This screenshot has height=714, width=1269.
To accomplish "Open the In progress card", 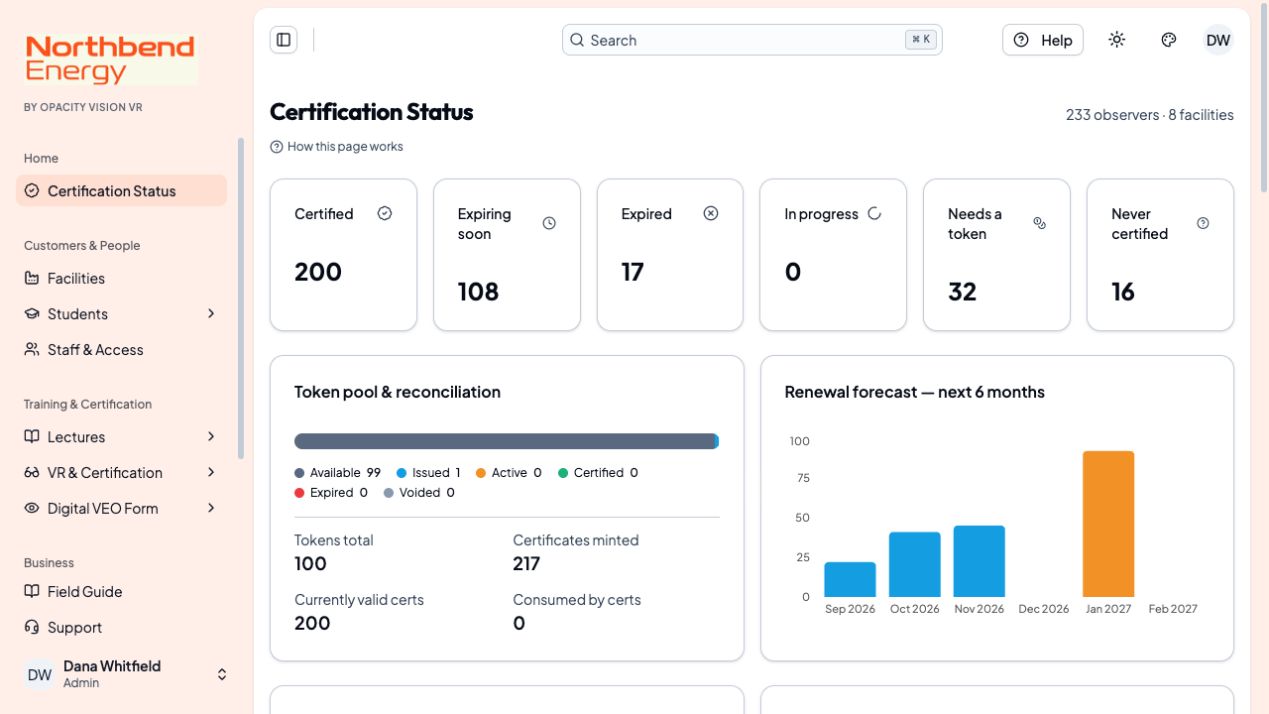I will [833, 255].
